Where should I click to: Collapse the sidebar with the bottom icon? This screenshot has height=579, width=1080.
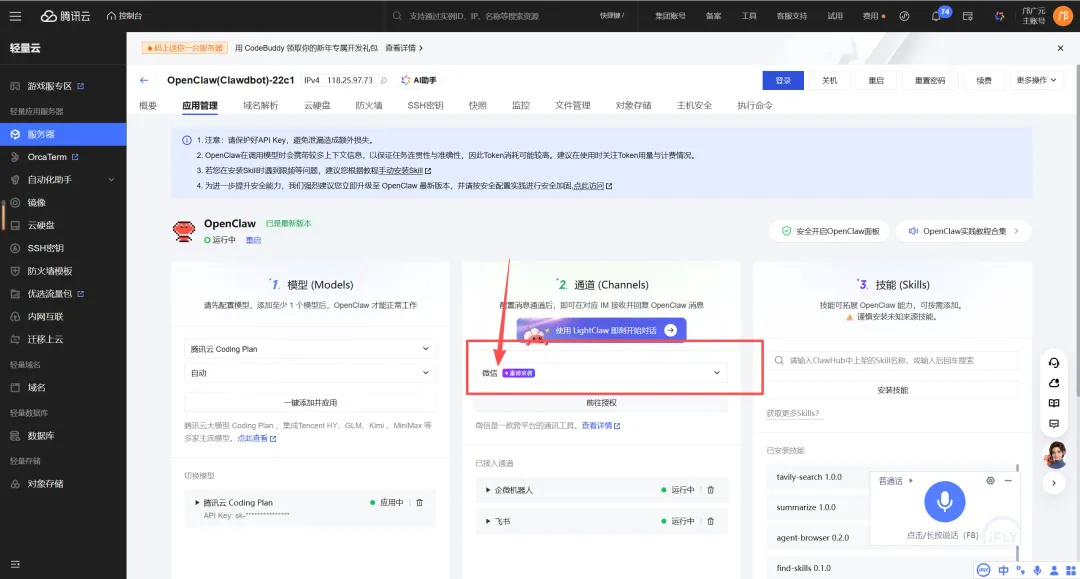[x=15, y=565]
